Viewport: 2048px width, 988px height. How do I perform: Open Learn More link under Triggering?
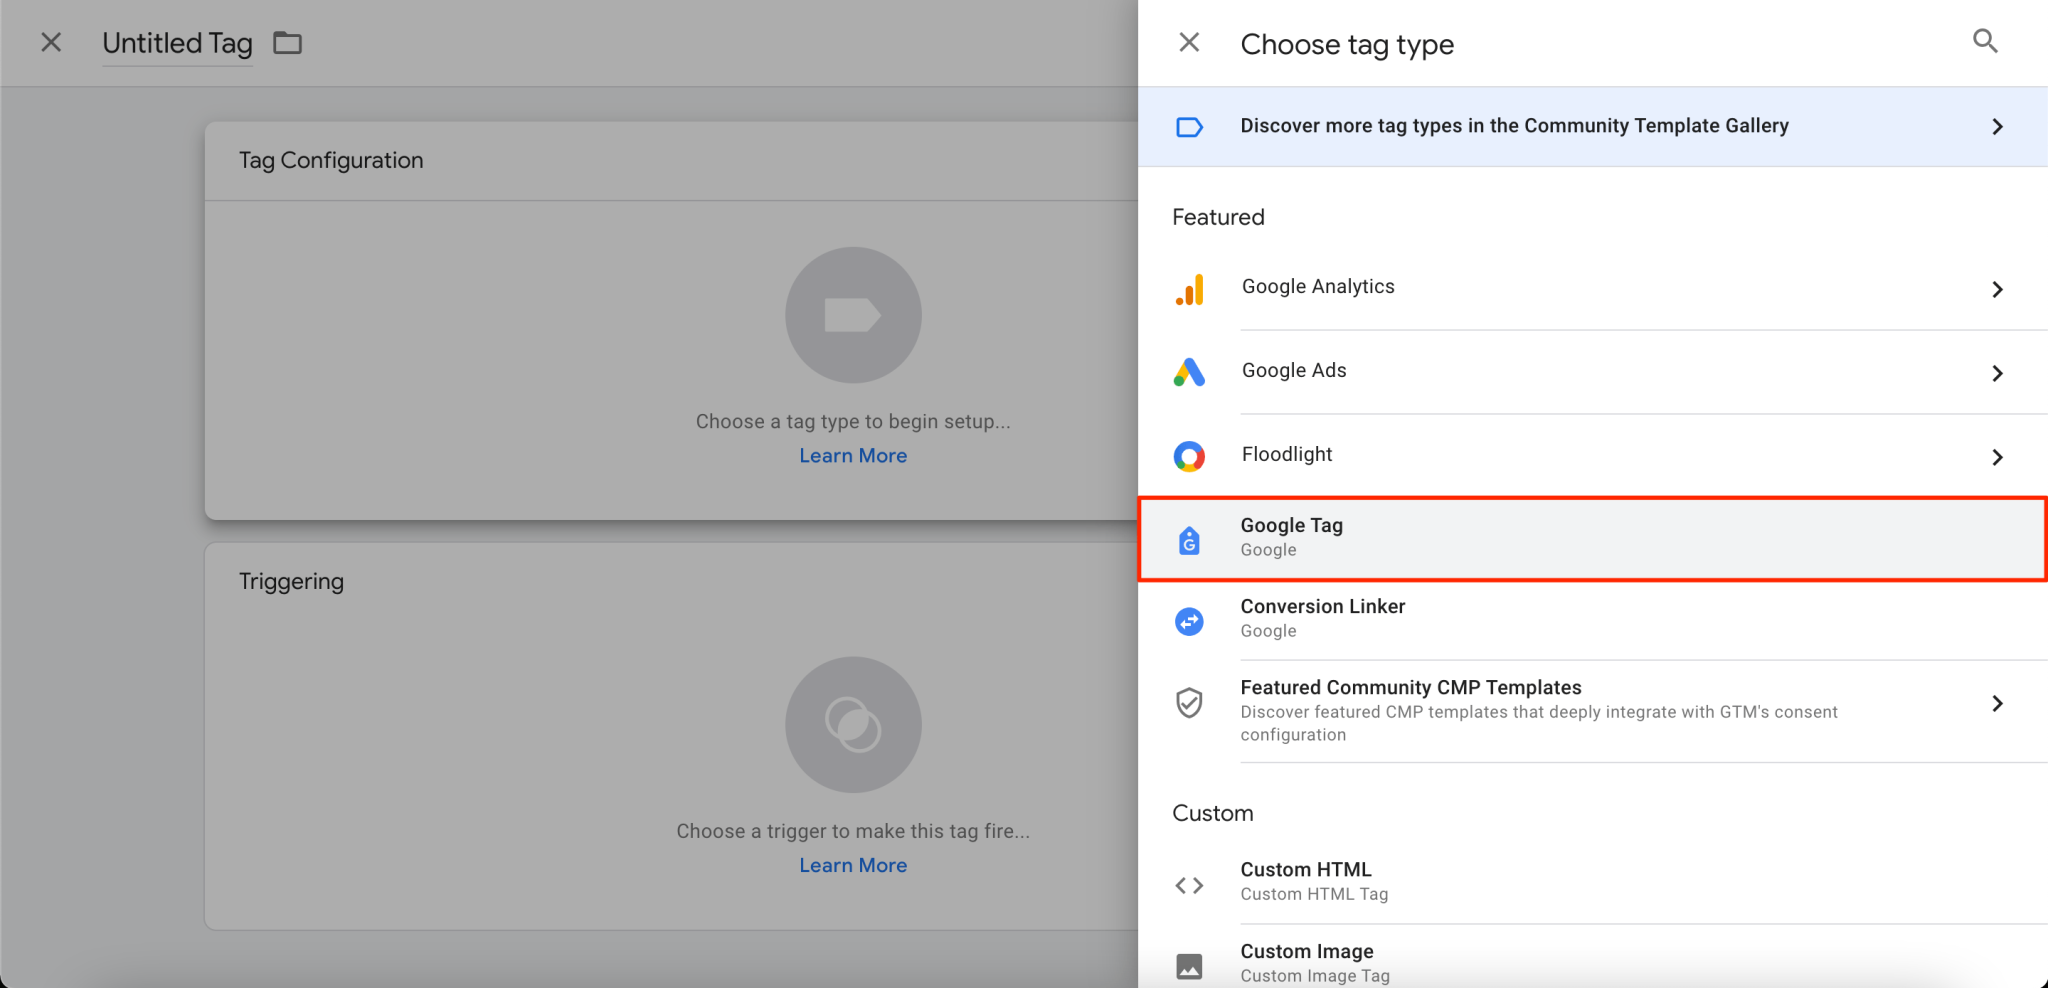(x=853, y=866)
